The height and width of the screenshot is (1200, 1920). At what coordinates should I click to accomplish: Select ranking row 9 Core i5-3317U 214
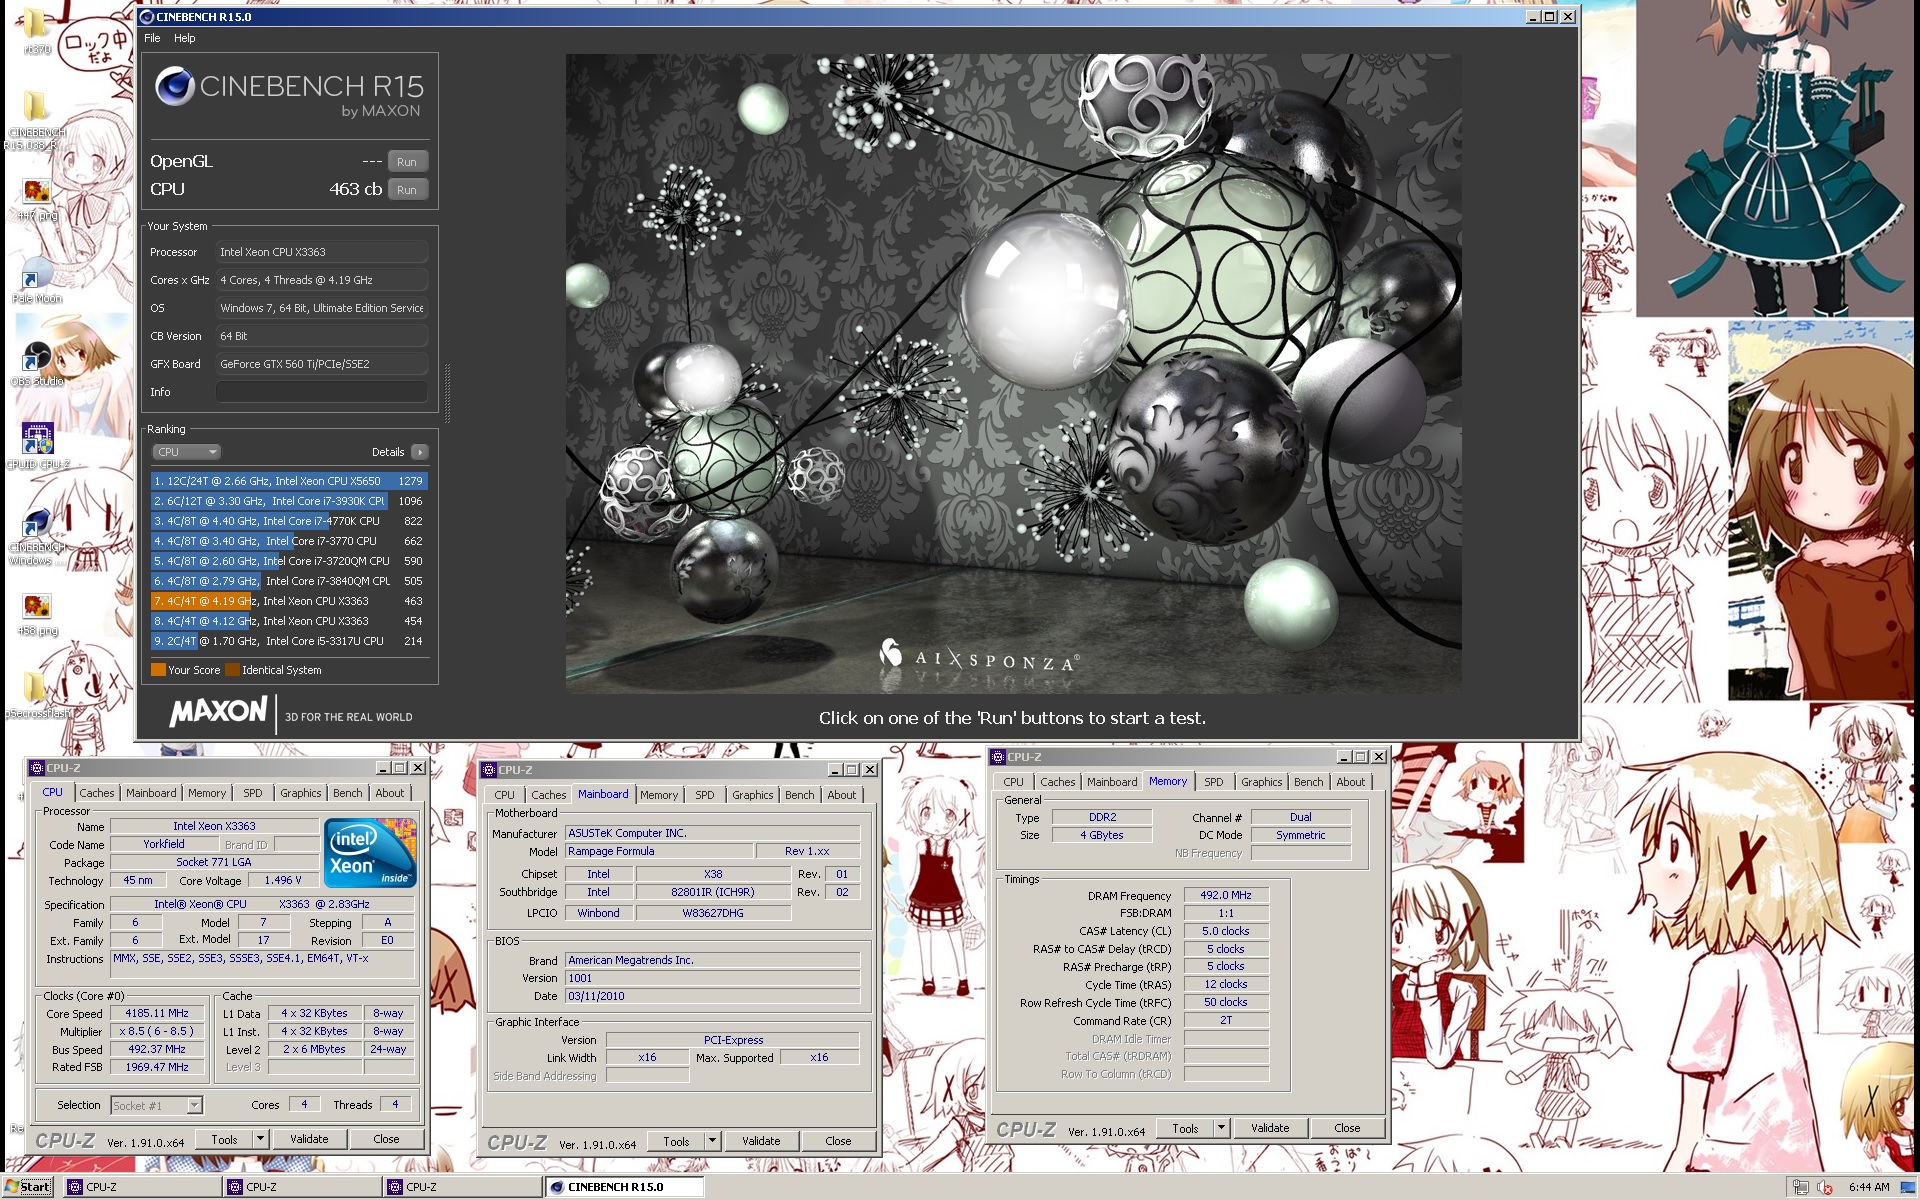pyautogui.click(x=288, y=641)
